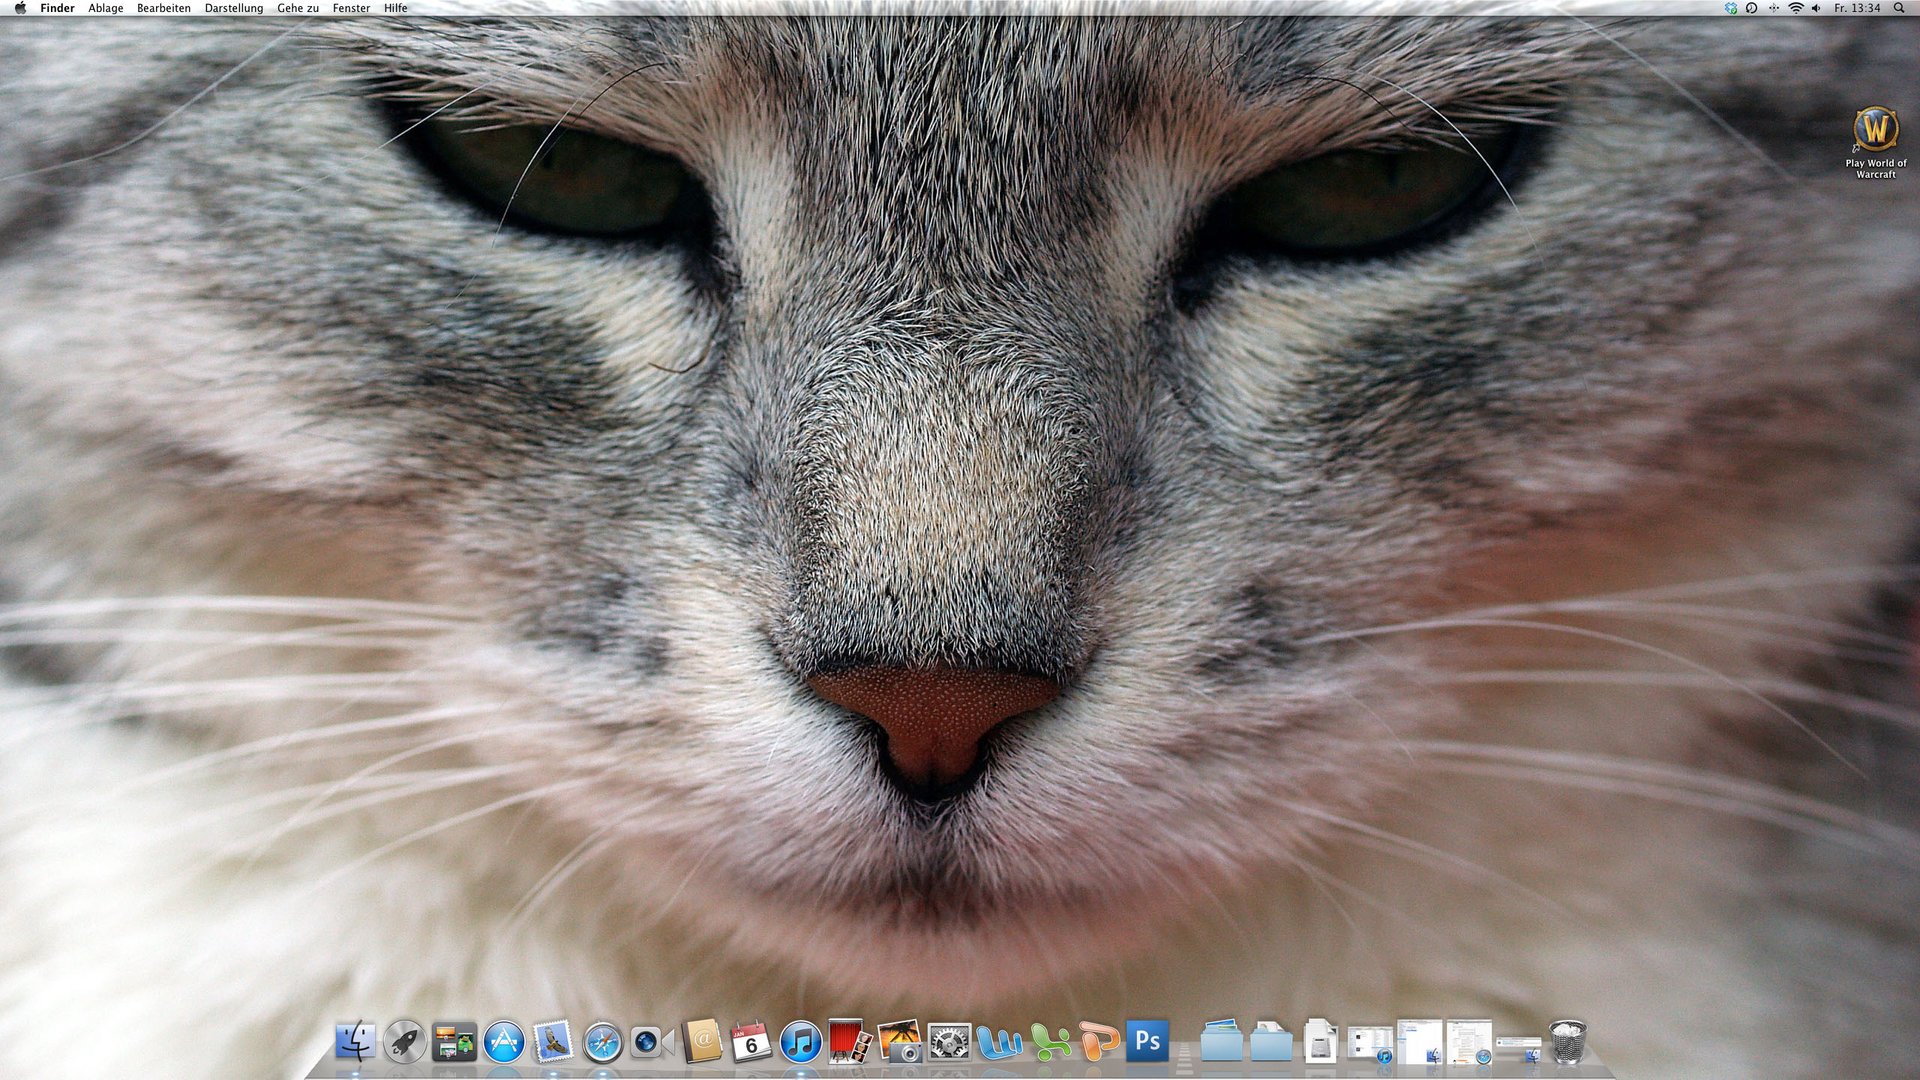Click the clock showing Fr. 13:34
1920x1080 pixels.
pyautogui.click(x=1857, y=8)
